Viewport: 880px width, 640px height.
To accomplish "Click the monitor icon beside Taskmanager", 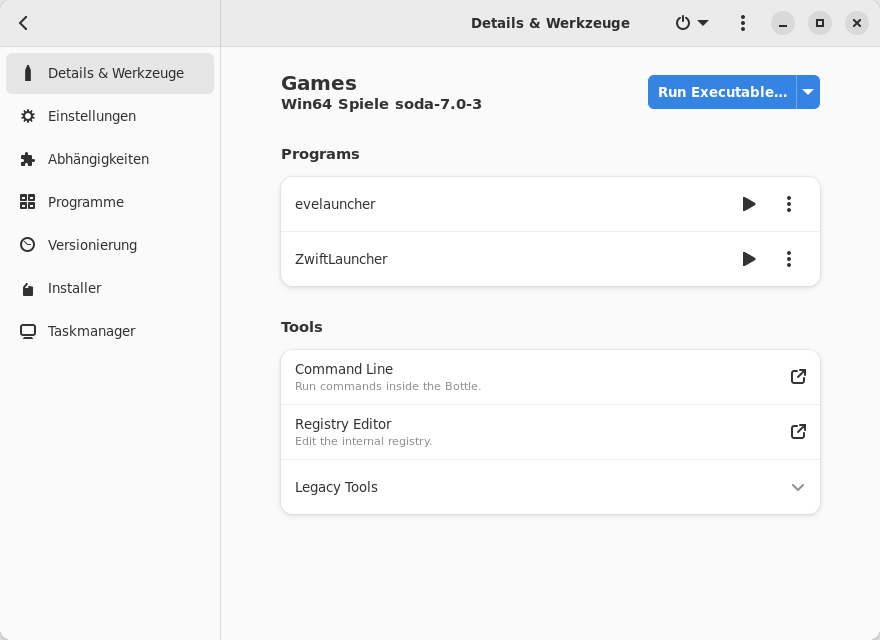I will click(x=28, y=331).
